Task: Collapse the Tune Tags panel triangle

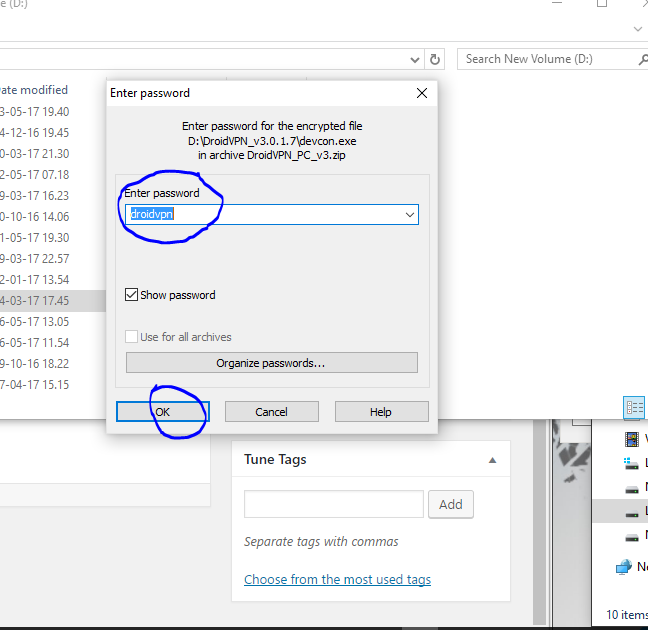Action: pos(492,460)
